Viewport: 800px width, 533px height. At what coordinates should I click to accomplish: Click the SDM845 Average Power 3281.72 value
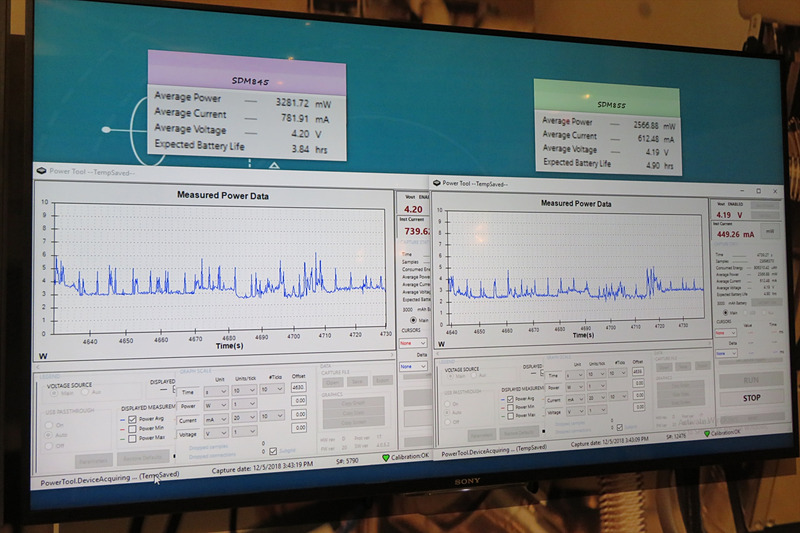coord(292,103)
